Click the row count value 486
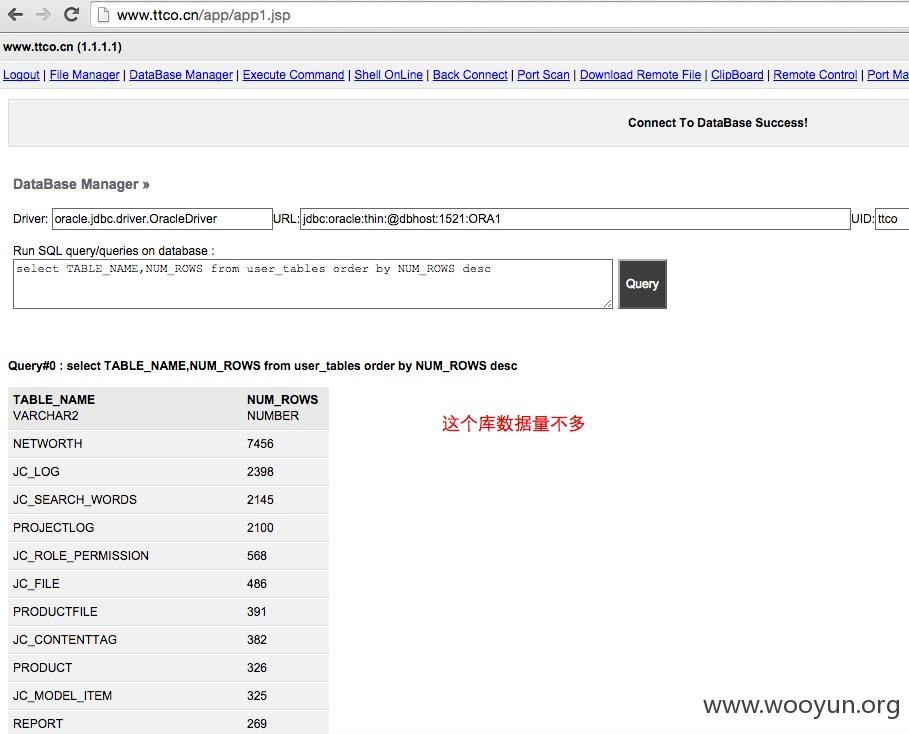909x734 pixels. tap(257, 583)
